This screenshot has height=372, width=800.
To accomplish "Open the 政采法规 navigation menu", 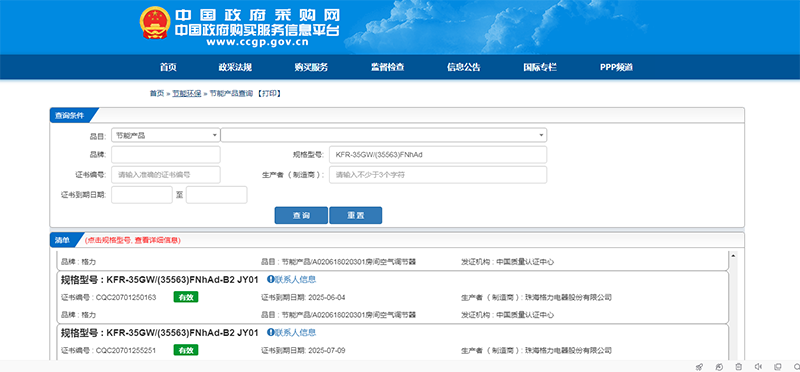I will 235,67.
